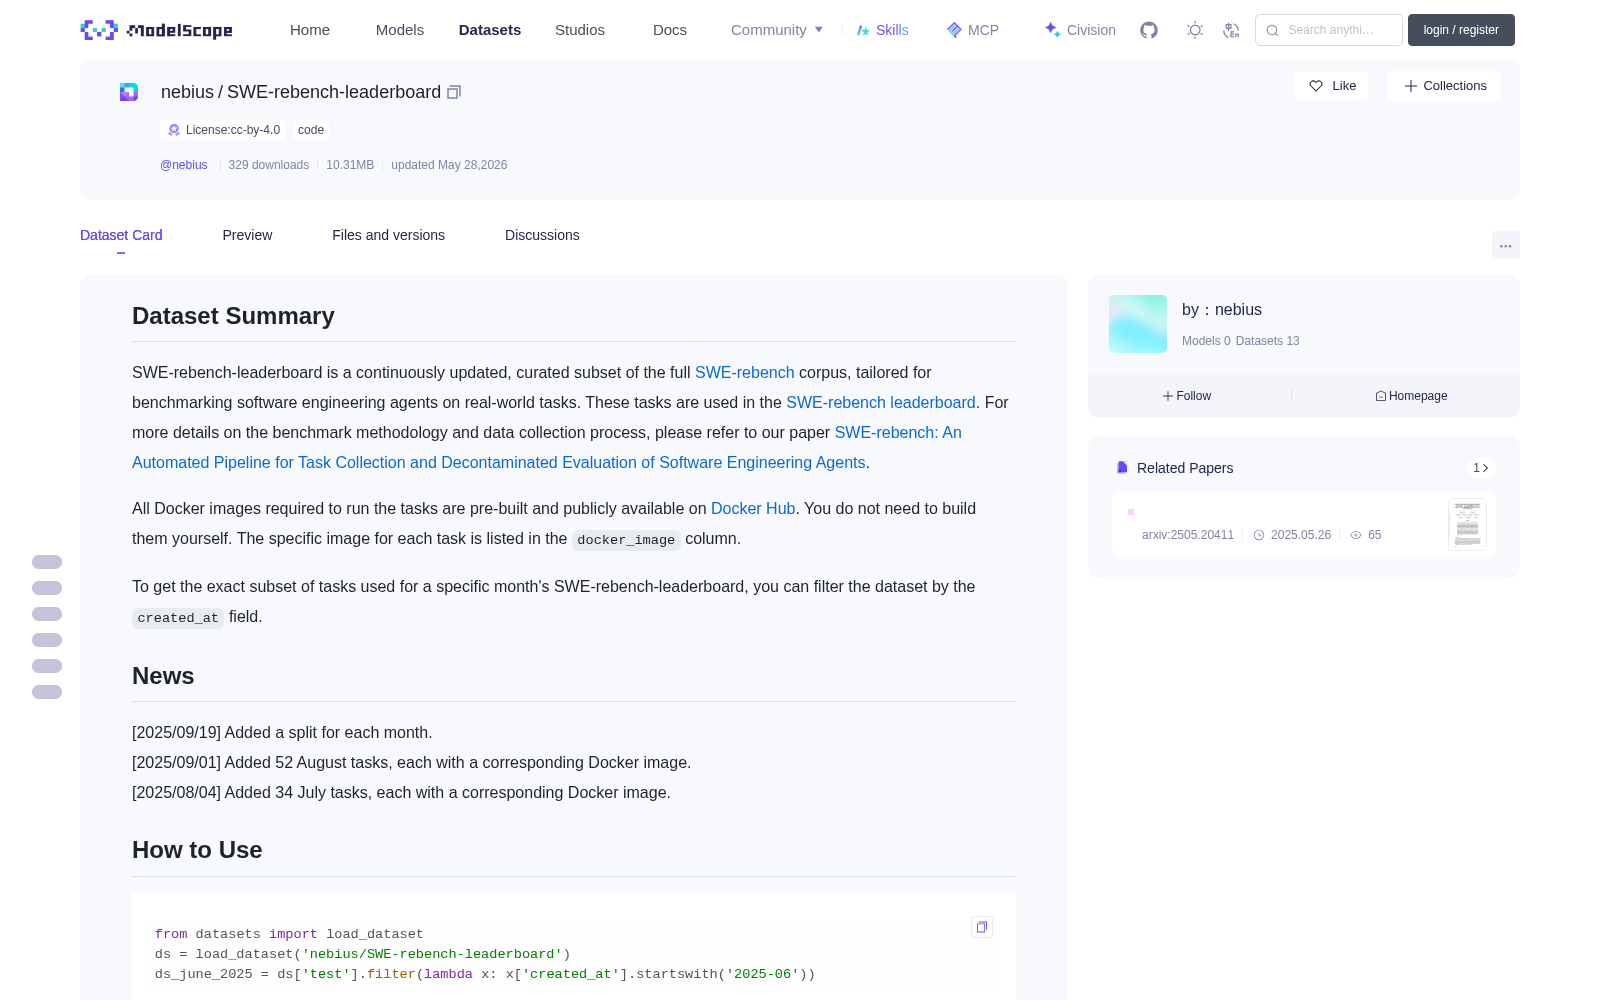Open the GitHub icon link

click(1149, 30)
